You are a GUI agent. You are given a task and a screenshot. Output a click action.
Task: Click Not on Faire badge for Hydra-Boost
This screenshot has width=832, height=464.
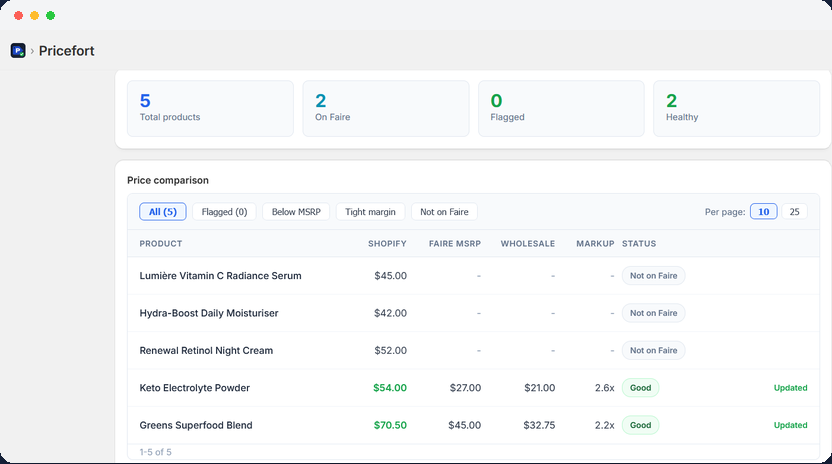click(653, 313)
